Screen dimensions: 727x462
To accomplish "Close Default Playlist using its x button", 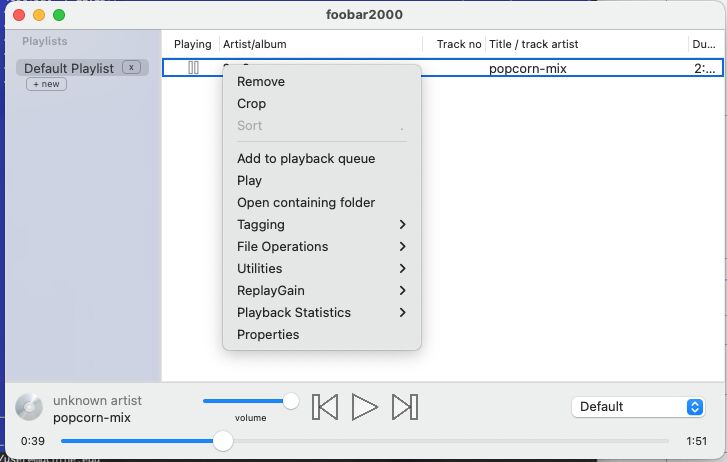I will [x=131, y=67].
